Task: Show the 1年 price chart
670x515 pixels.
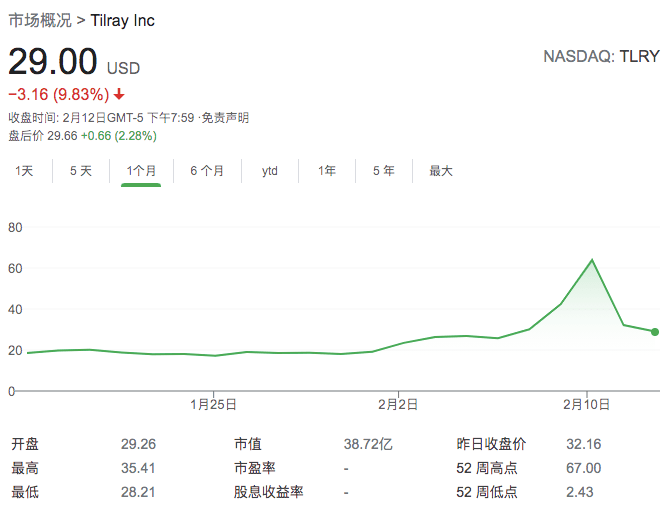Action: [x=327, y=171]
